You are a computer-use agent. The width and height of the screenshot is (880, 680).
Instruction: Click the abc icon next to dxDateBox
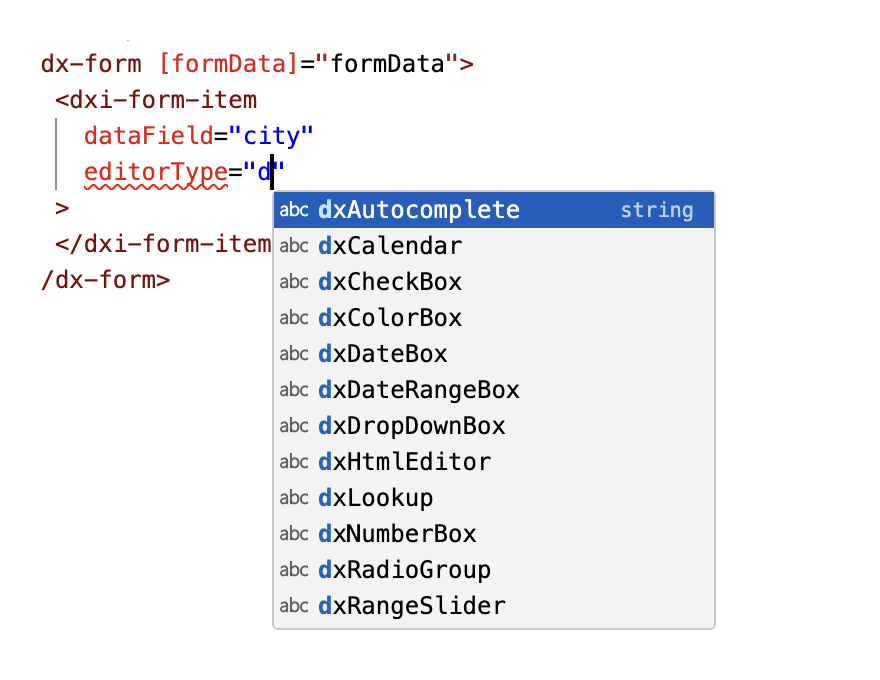click(294, 354)
